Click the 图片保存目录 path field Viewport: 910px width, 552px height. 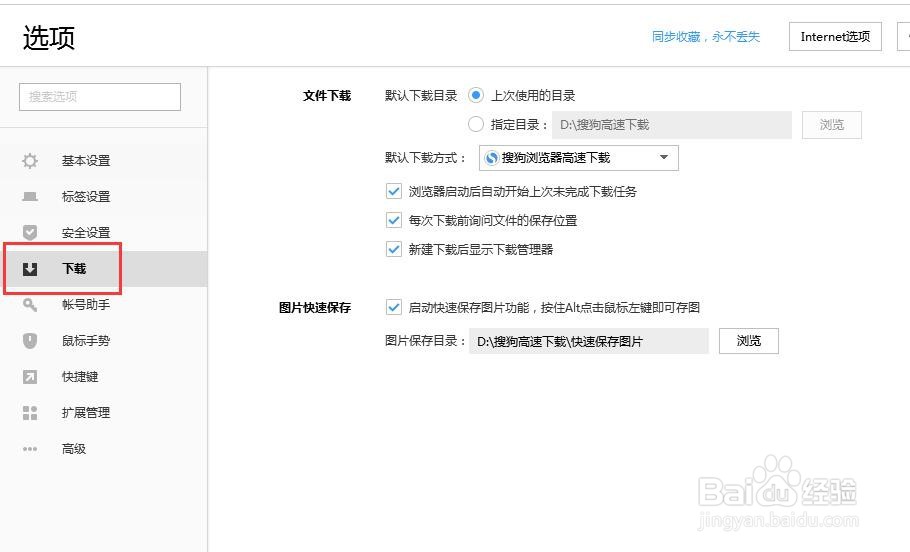point(589,341)
